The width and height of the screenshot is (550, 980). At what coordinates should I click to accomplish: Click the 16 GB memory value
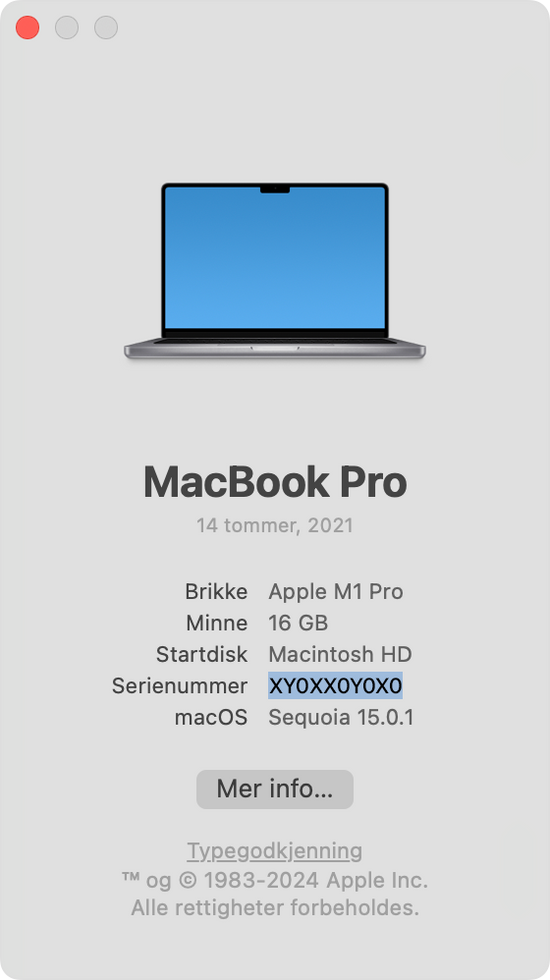pyautogui.click(x=298, y=623)
